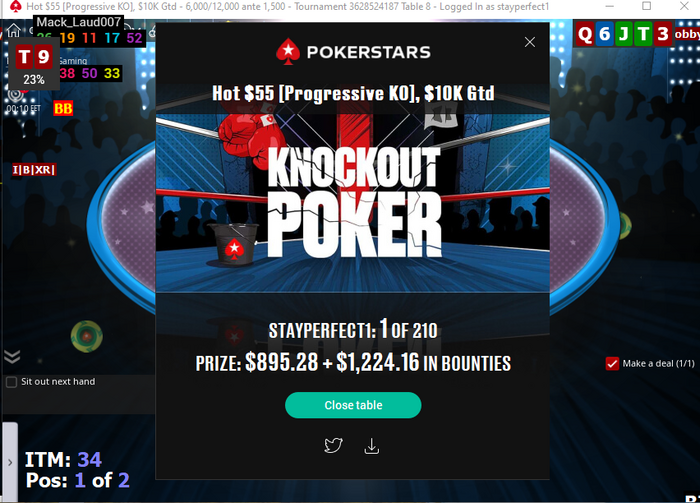Screen dimensions: 700x503
Task: Share the result via Twitter bird icon
Action: click(333, 445)
